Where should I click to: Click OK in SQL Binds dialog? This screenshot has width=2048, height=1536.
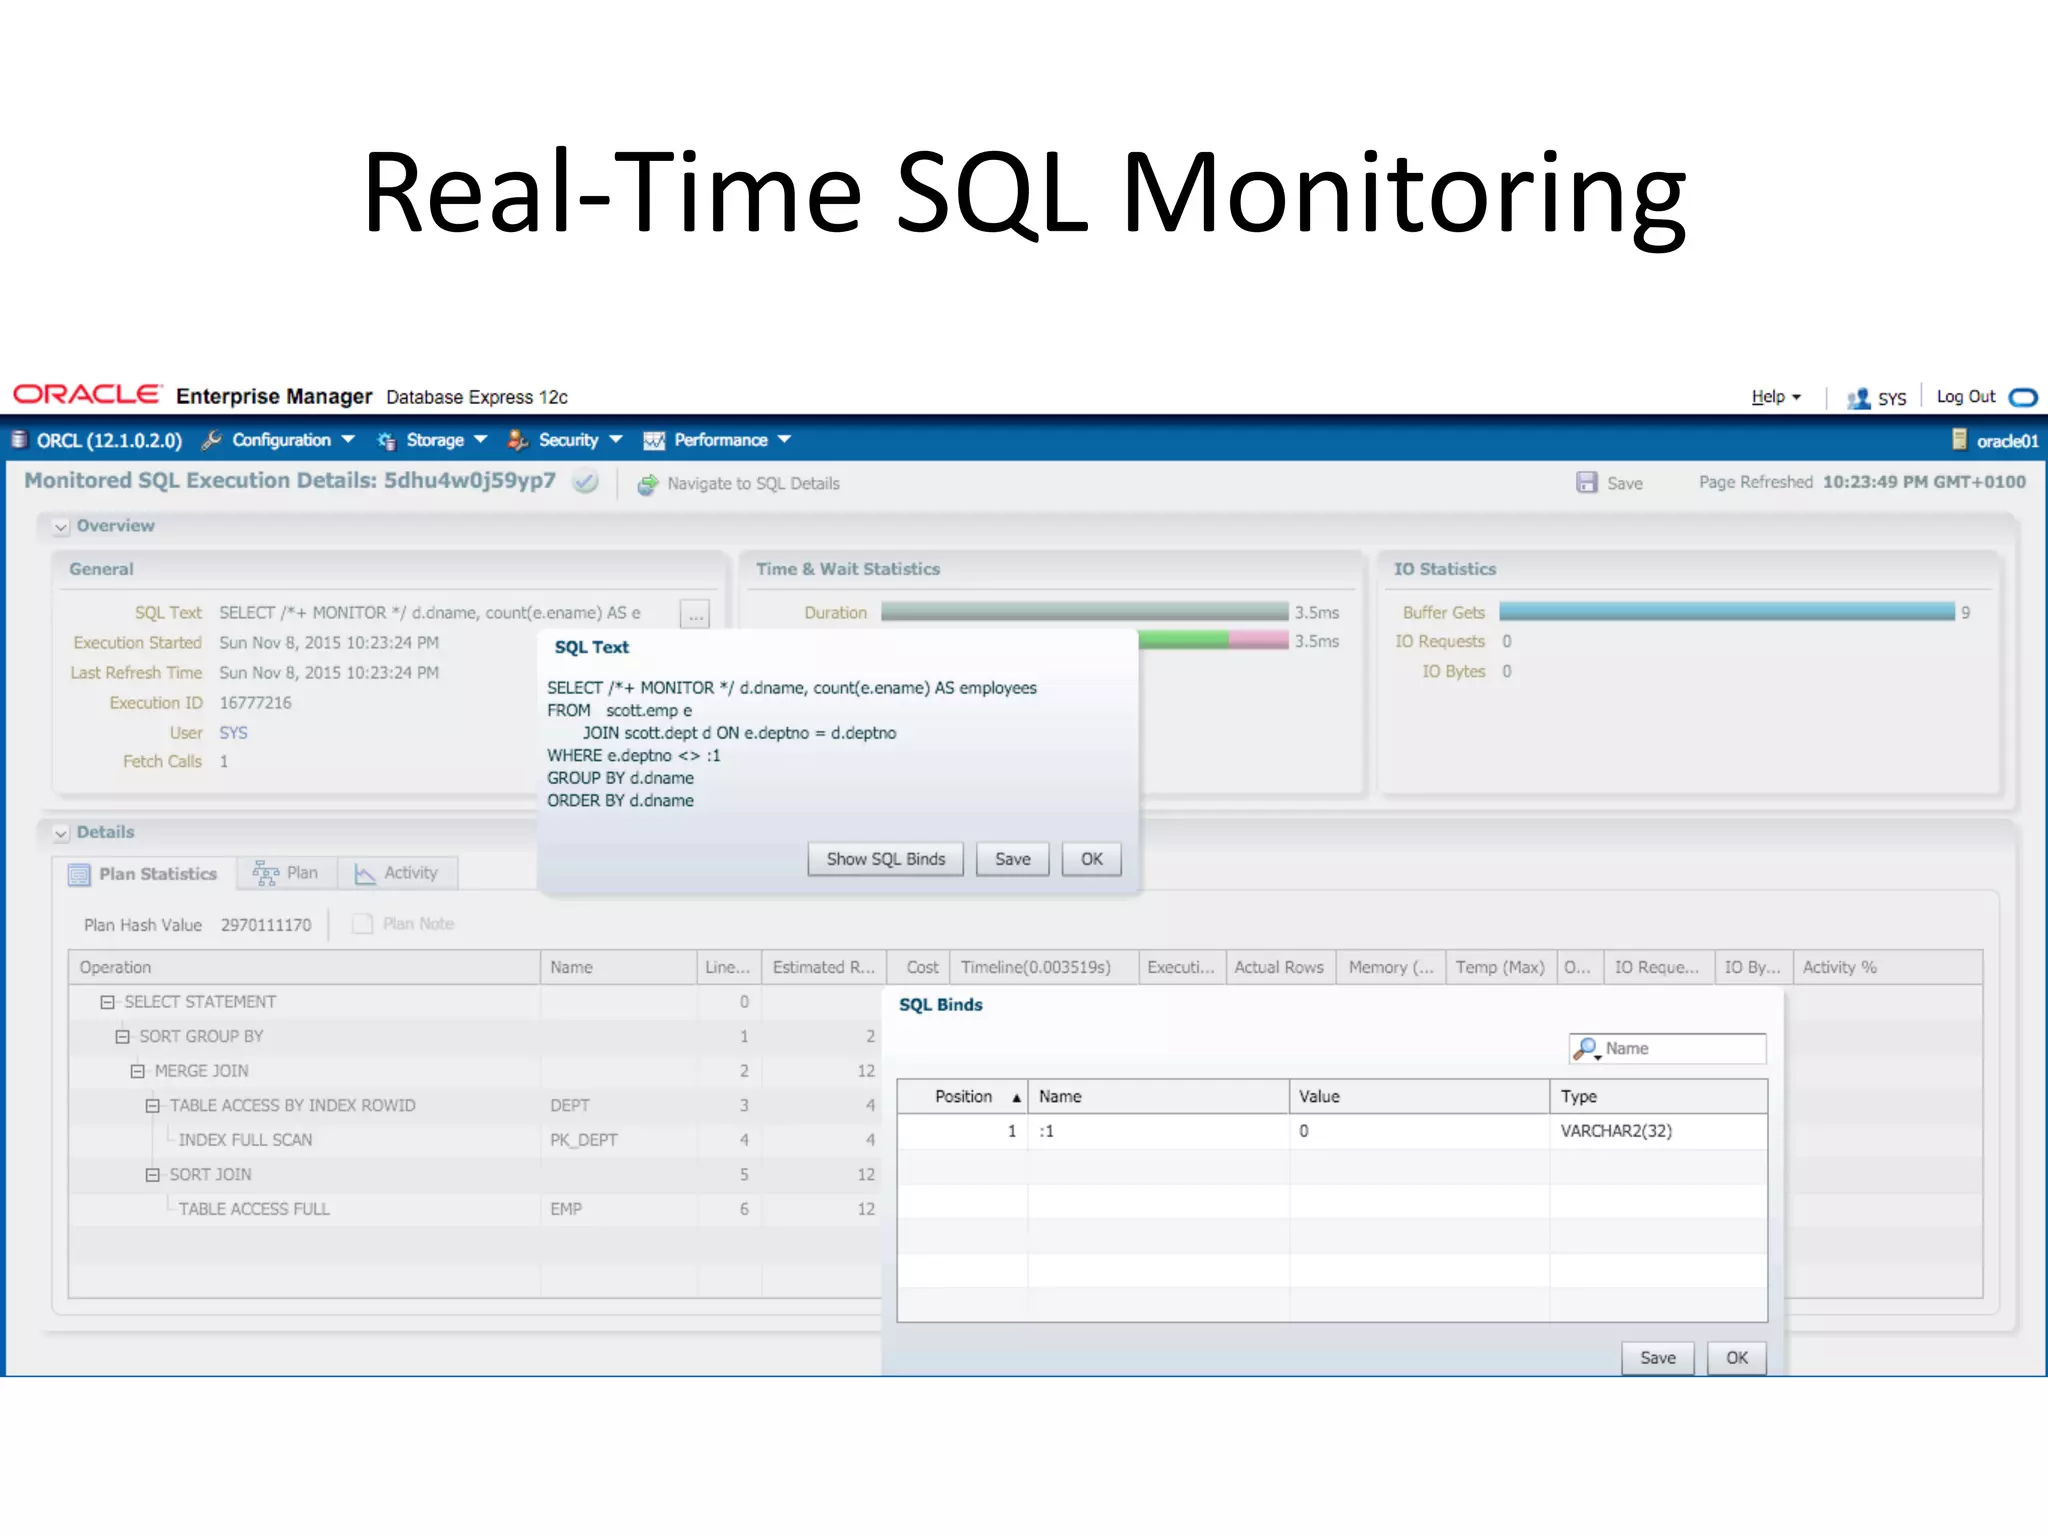(x=1737, y=1358)
